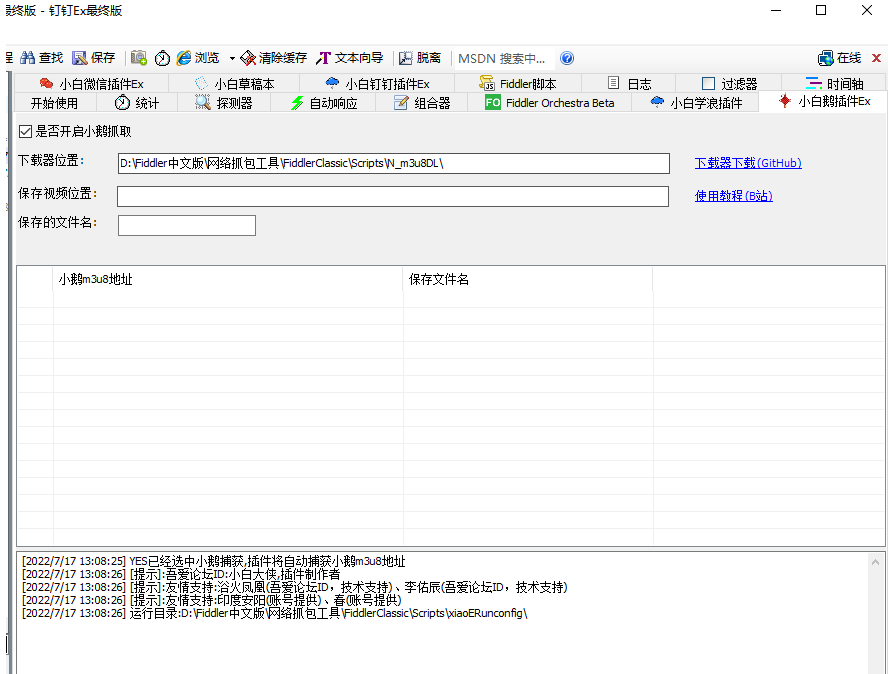Click the clear cache icon

click(248, 58)
